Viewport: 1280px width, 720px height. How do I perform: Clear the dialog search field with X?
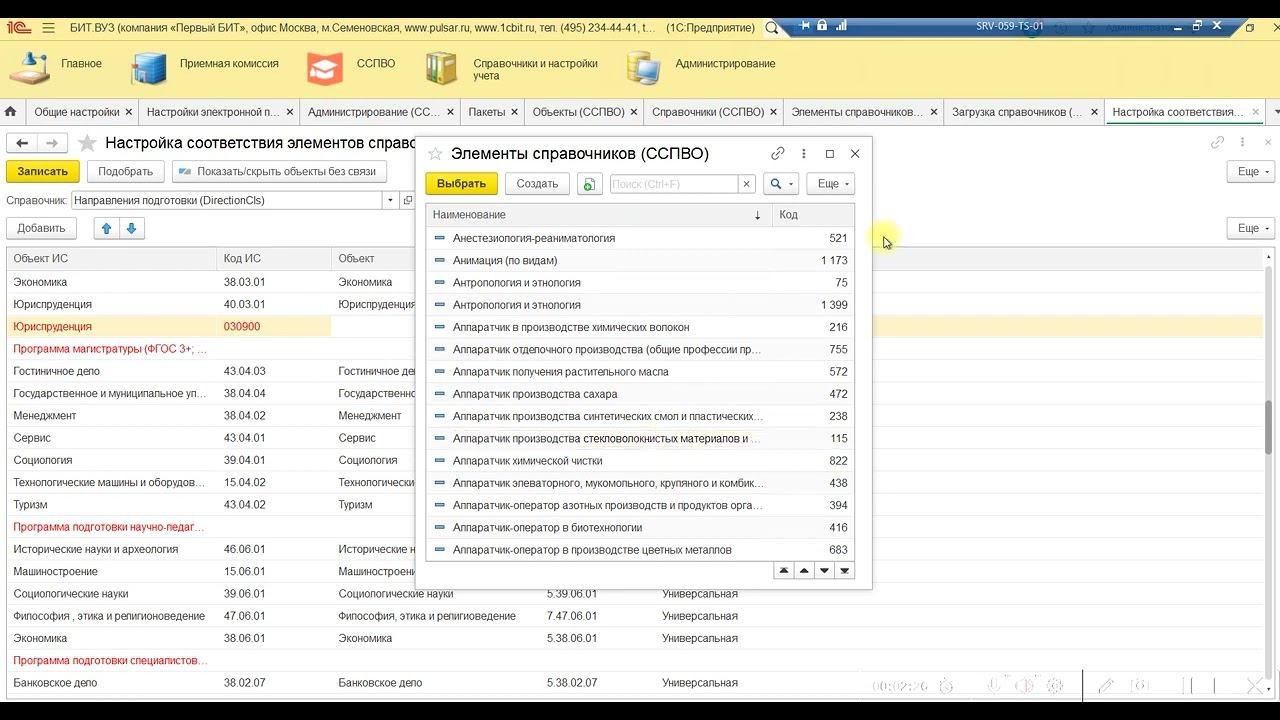[x=746, y=184]
